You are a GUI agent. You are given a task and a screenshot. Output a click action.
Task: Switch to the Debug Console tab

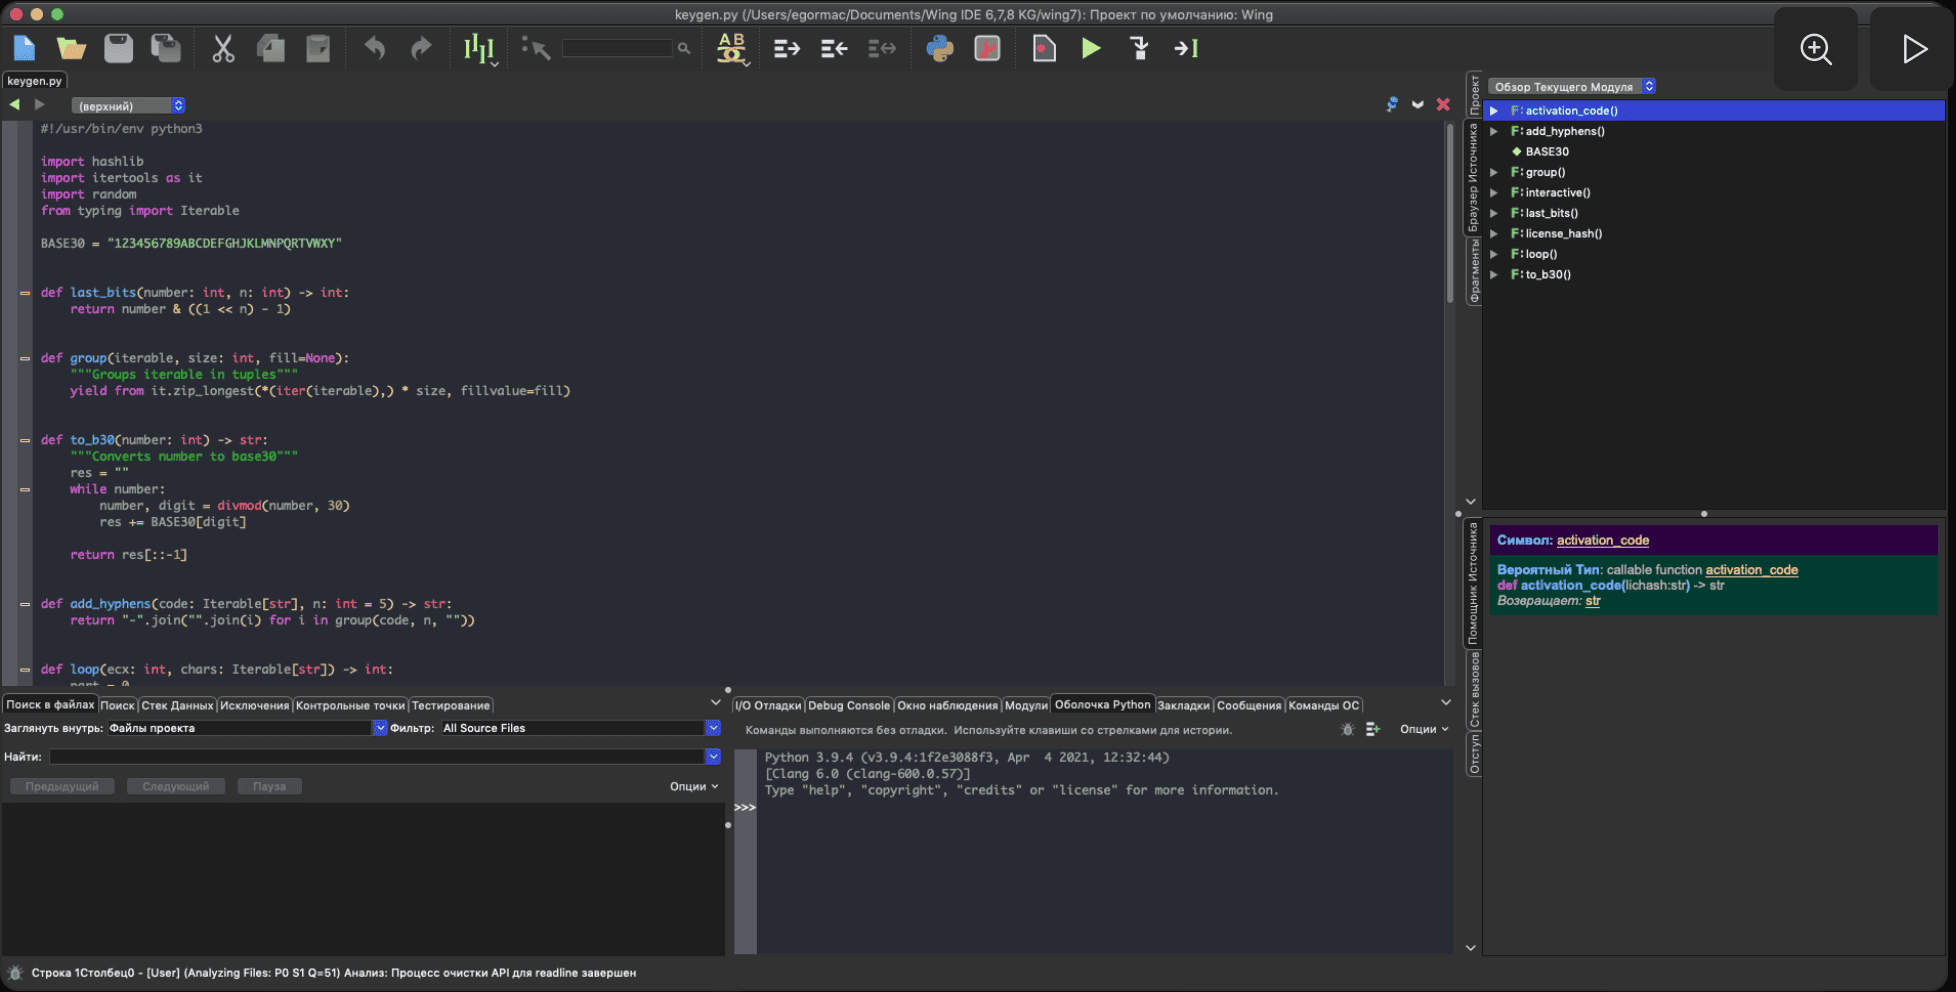[848, 705]
